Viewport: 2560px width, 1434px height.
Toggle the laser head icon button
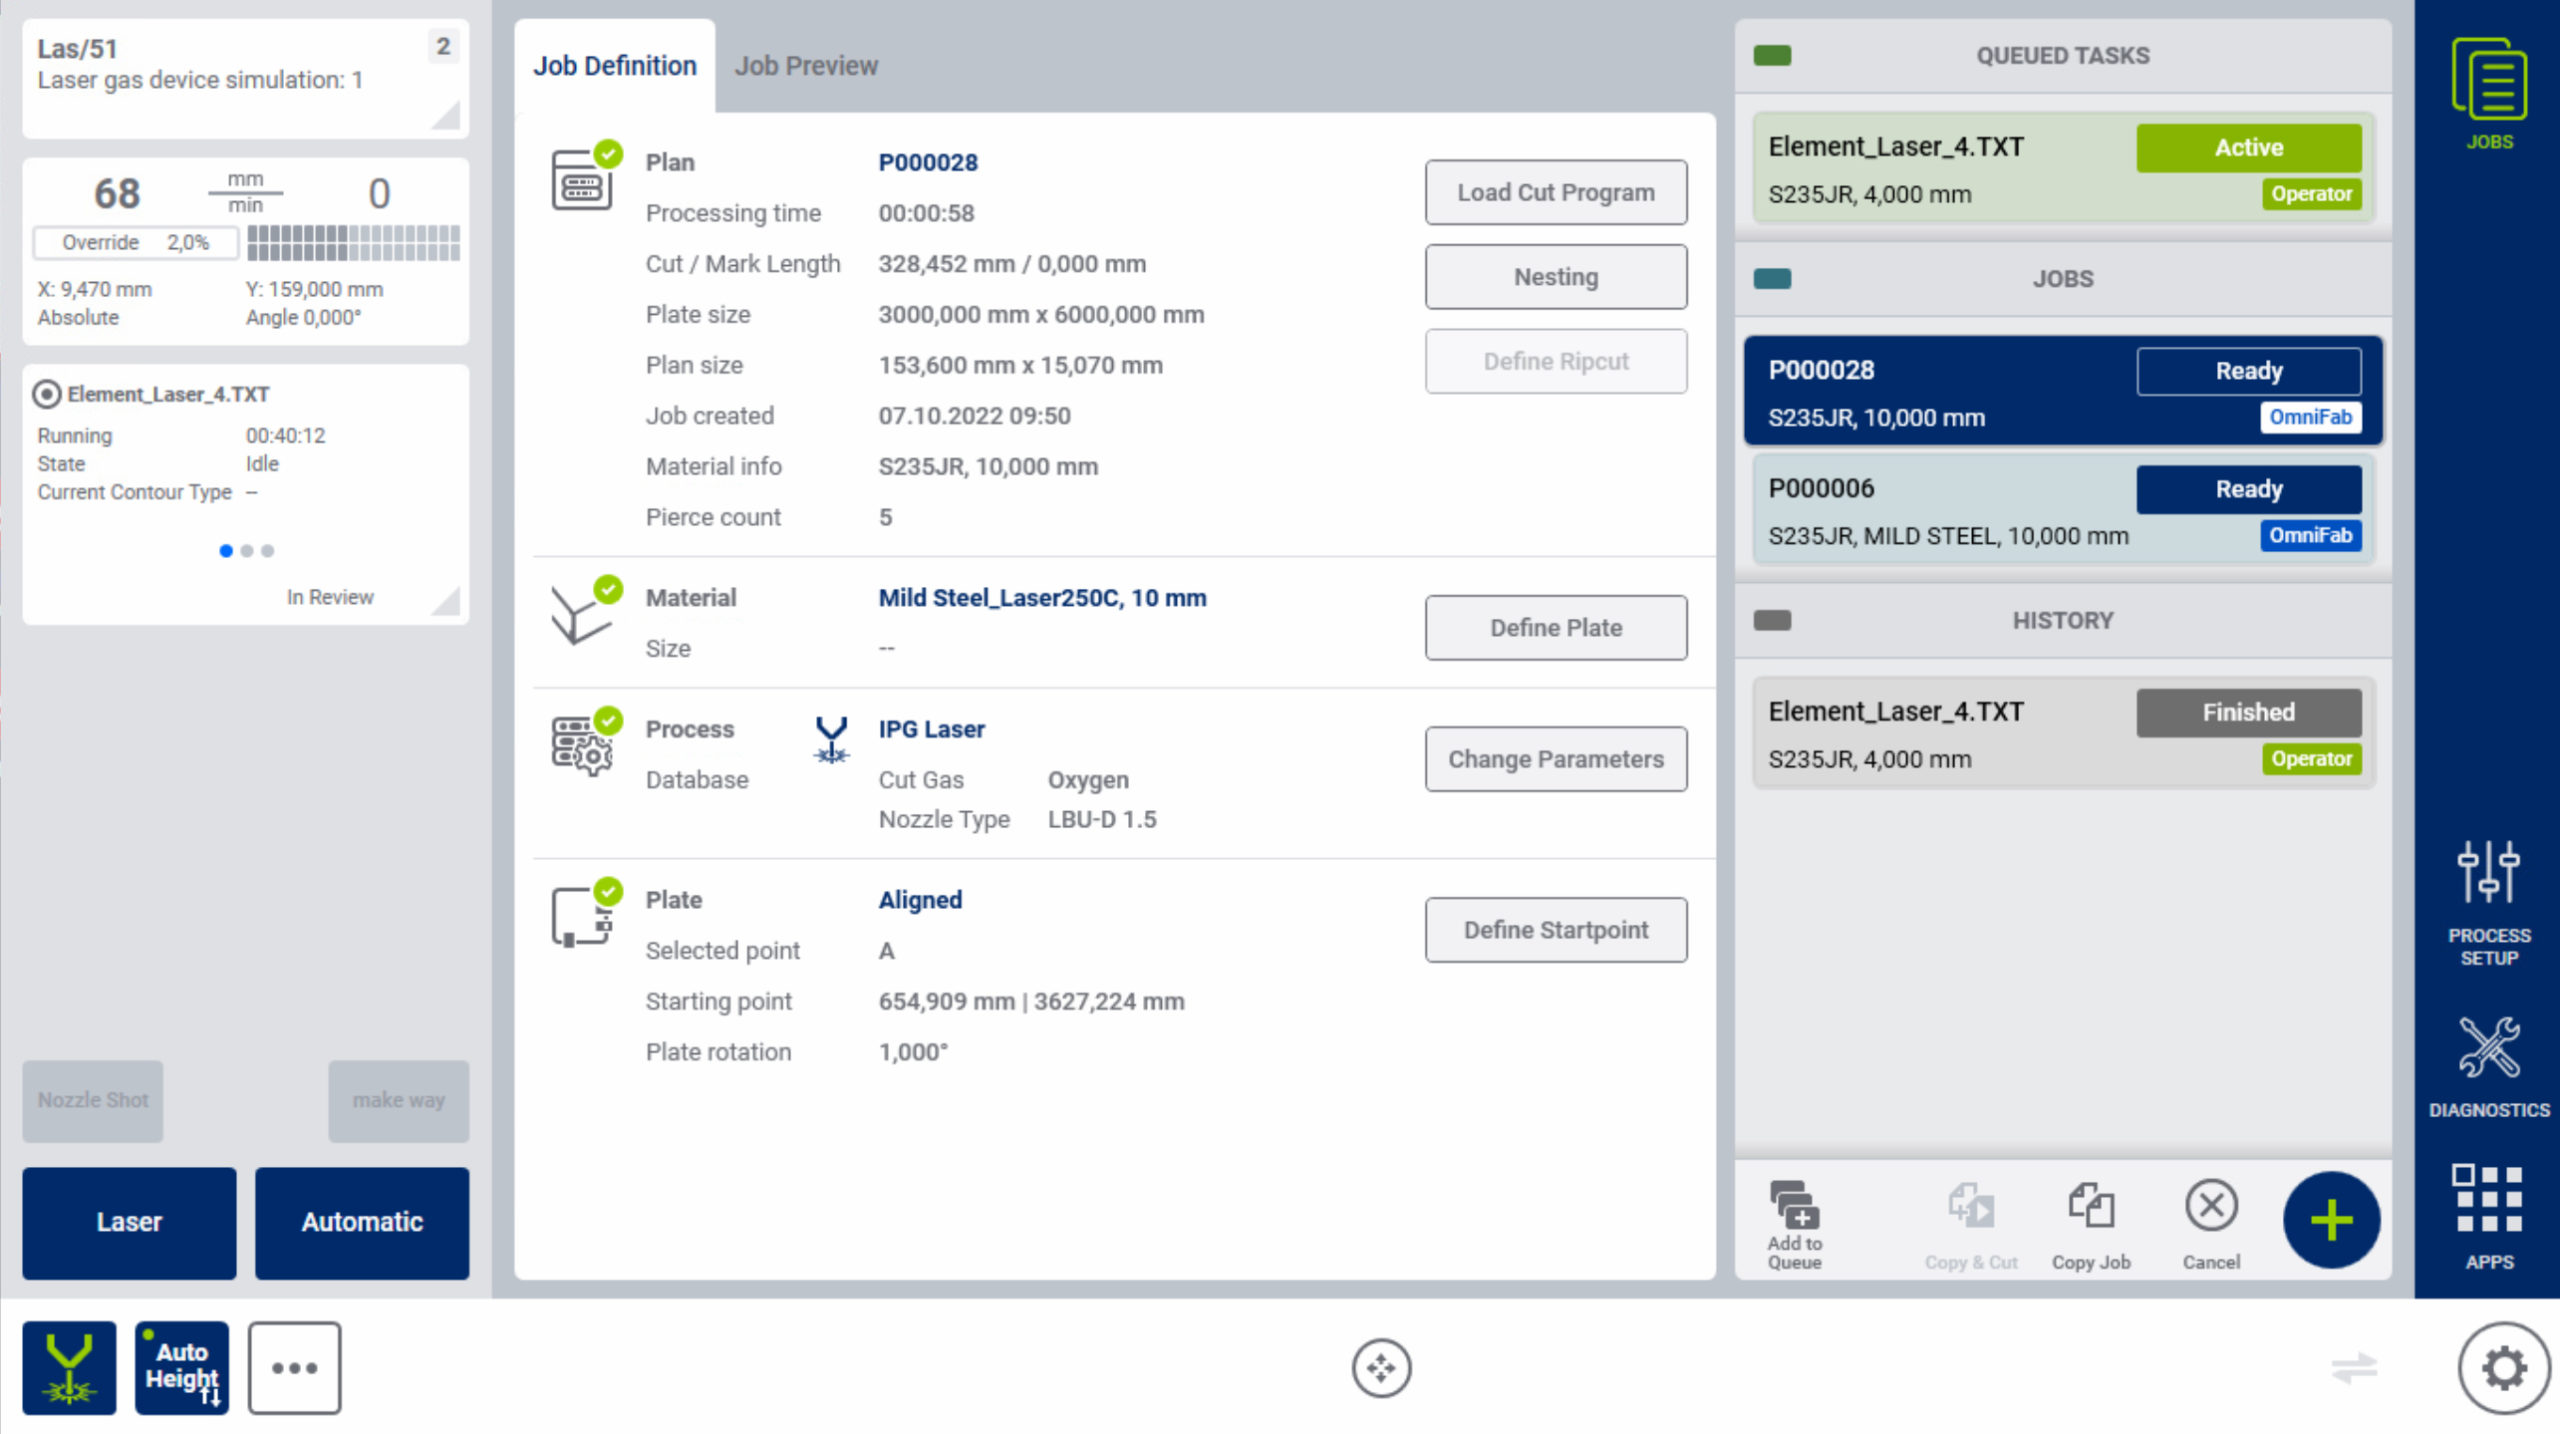click(69, 1368)
